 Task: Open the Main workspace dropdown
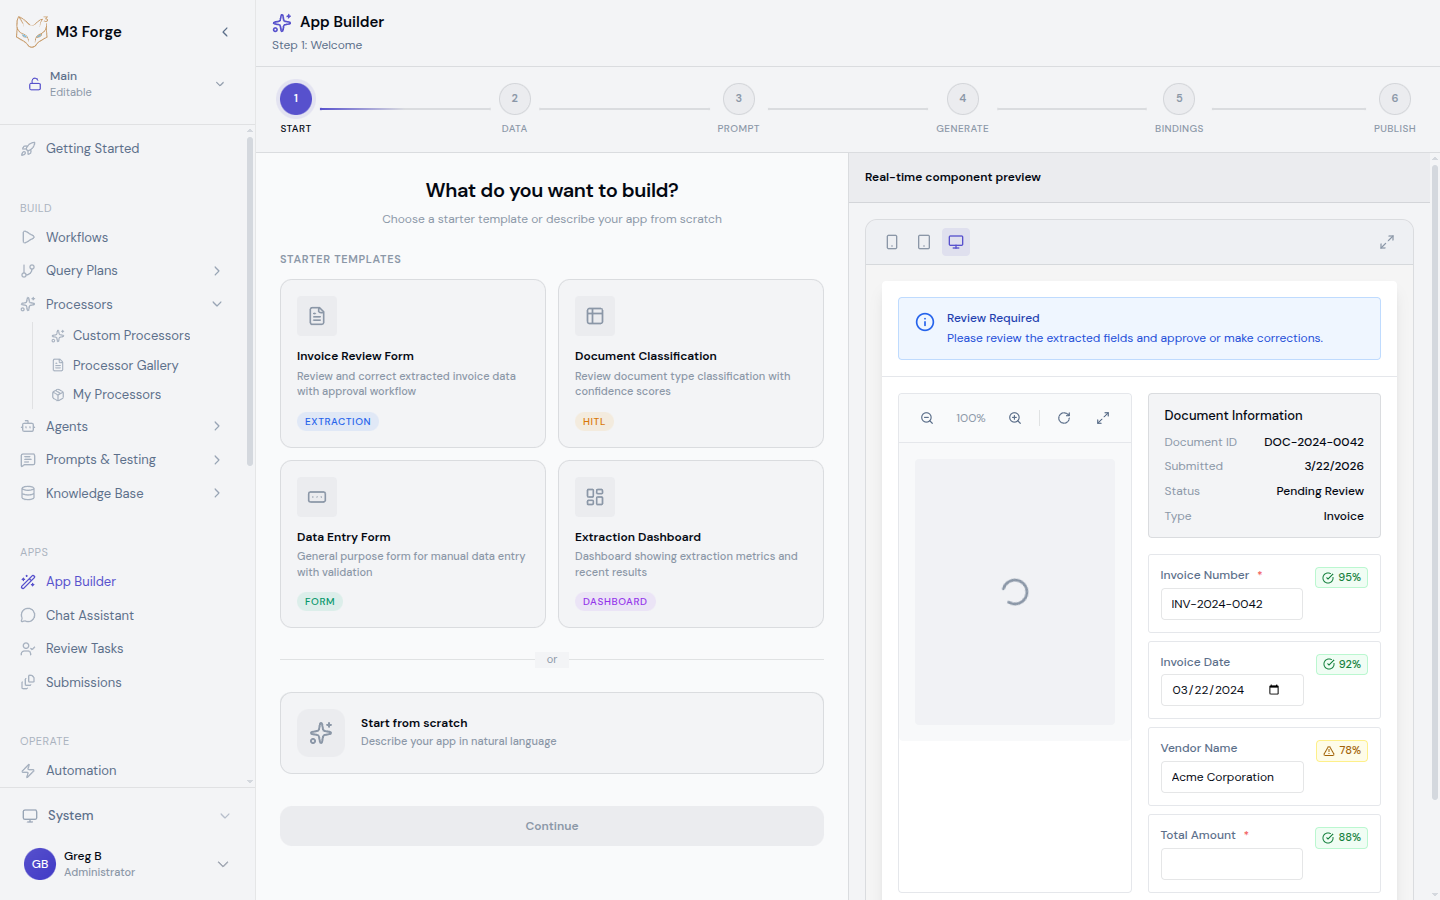point(220,84)
